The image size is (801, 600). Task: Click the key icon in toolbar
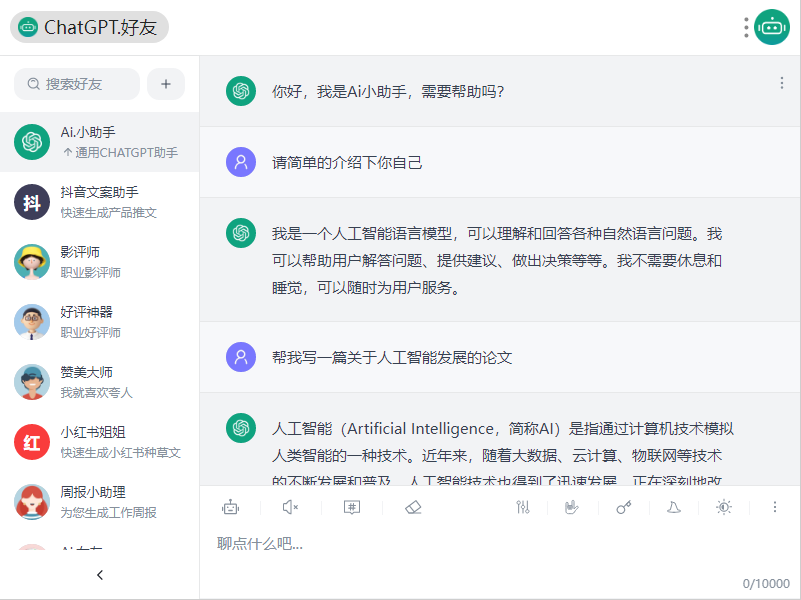pyautogui.click(x=623, y=507)
